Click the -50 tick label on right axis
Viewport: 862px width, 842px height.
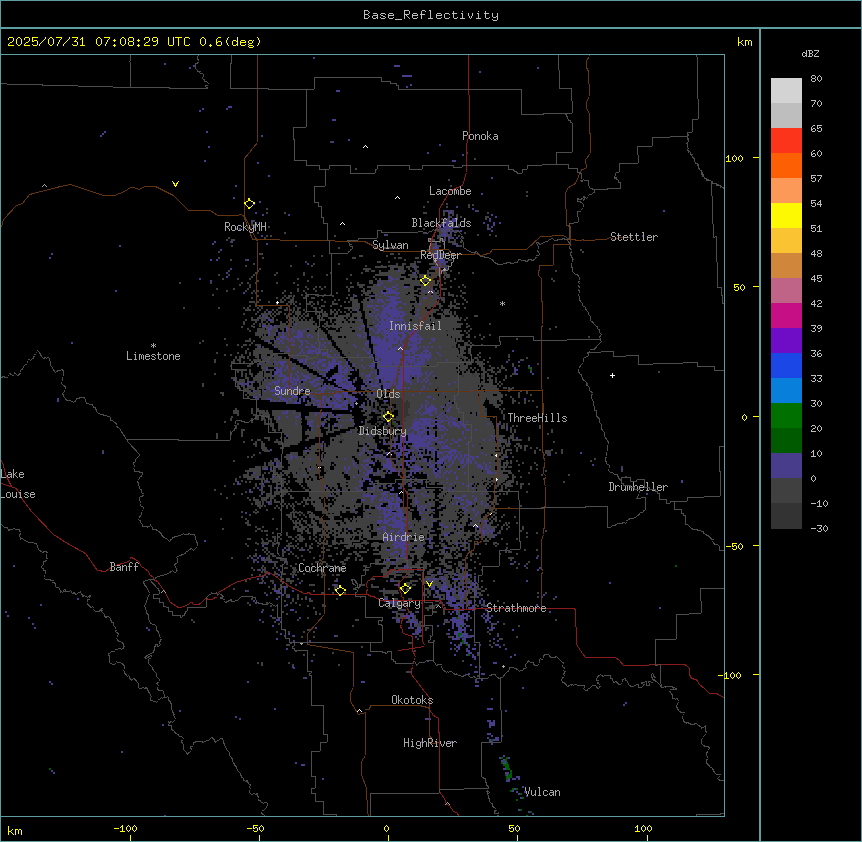click(734, 546)
